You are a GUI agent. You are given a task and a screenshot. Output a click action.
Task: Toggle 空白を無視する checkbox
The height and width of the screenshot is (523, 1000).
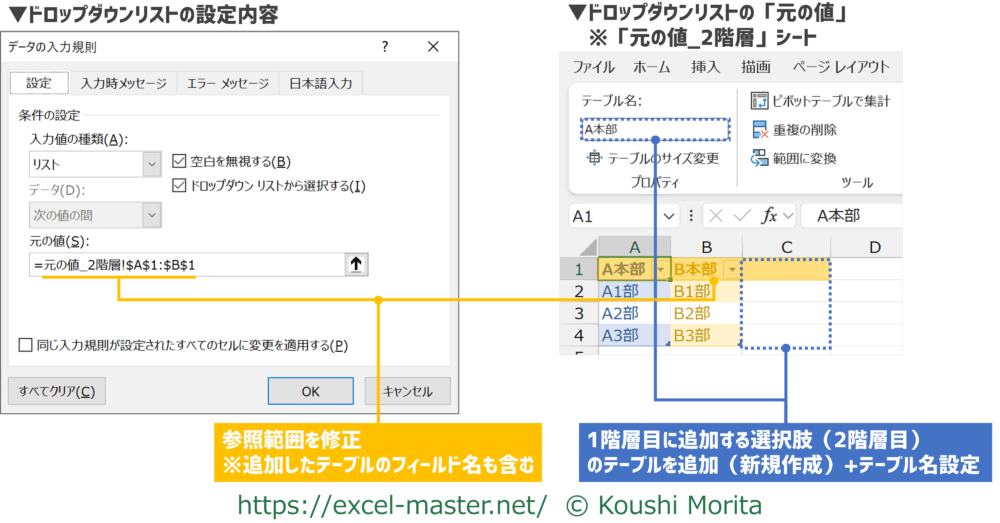click(x=180, y=161)
